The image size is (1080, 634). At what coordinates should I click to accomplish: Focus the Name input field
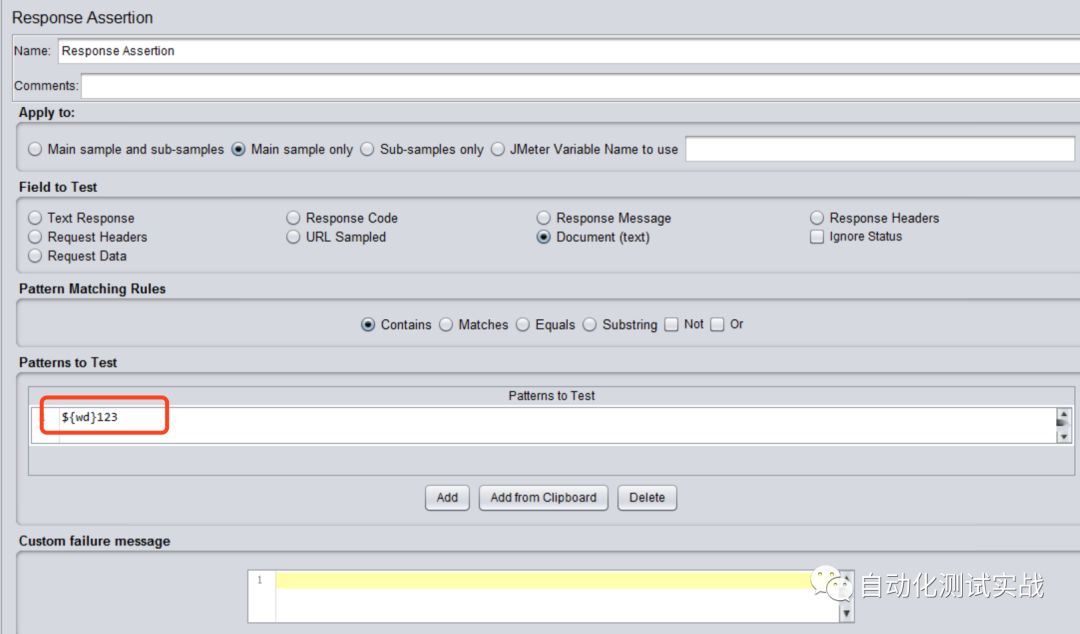[x=569, y=51]
